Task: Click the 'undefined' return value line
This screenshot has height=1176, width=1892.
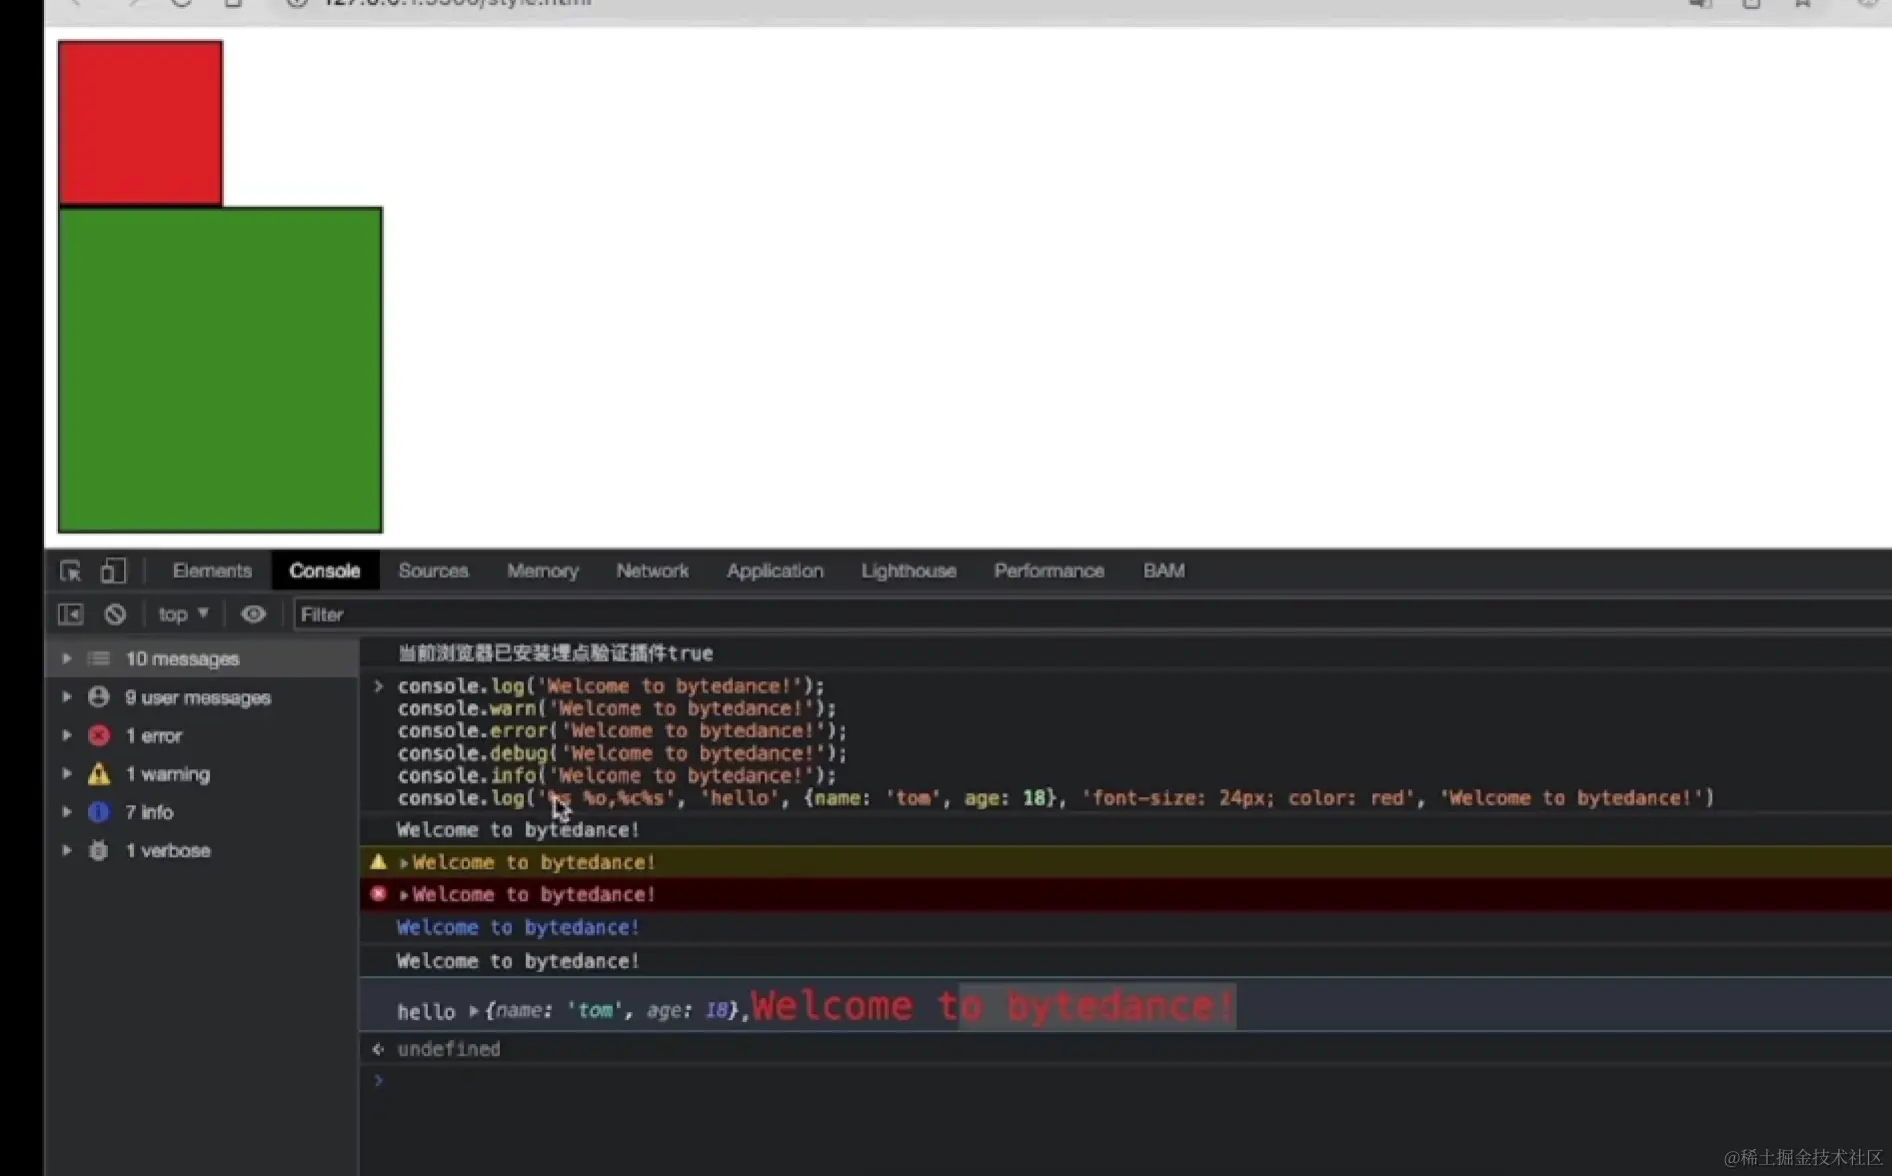Action: [x=448, y=1048]
